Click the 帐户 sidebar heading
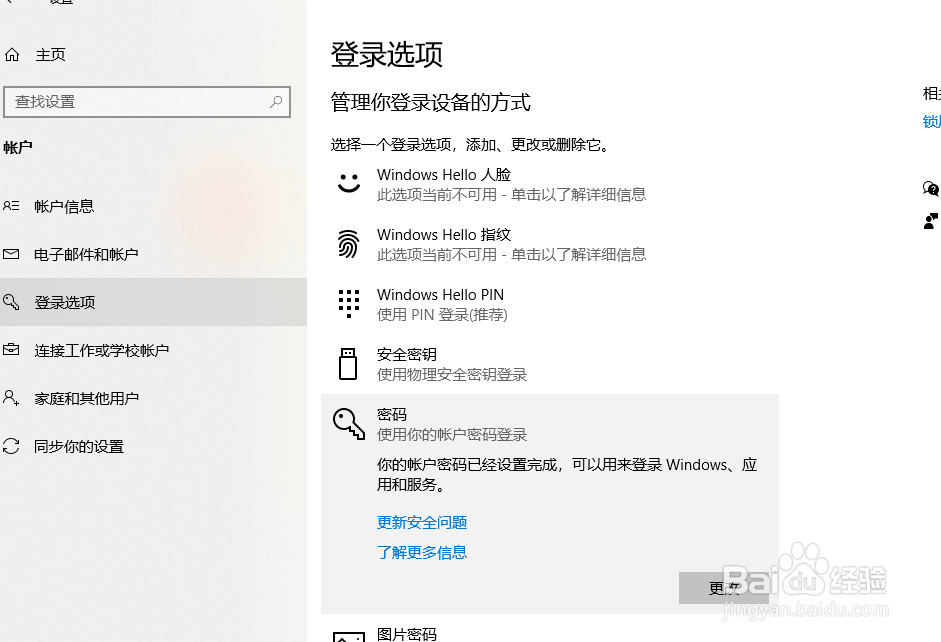This screenshot has height=642, width=941. pos(18,148)
